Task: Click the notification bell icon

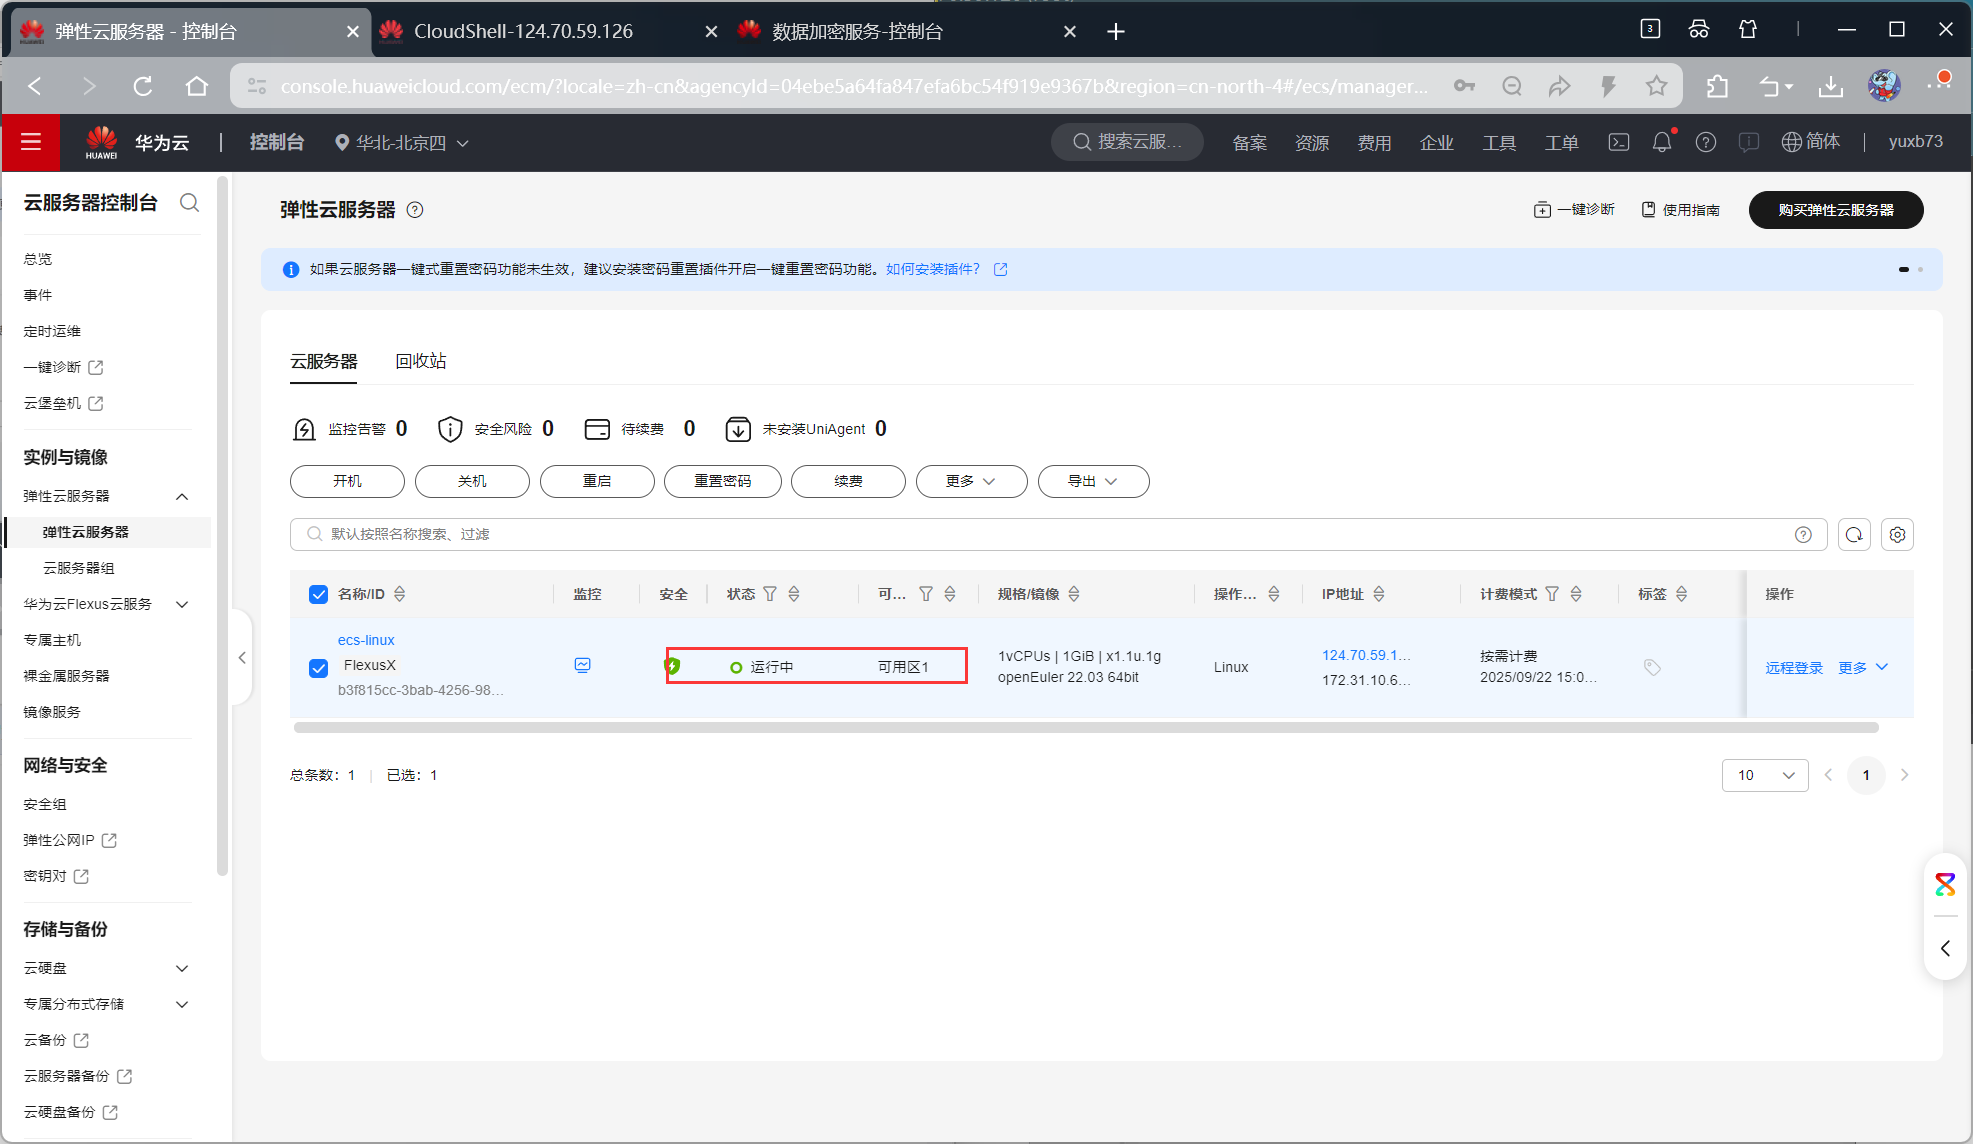Action: 1661,142
